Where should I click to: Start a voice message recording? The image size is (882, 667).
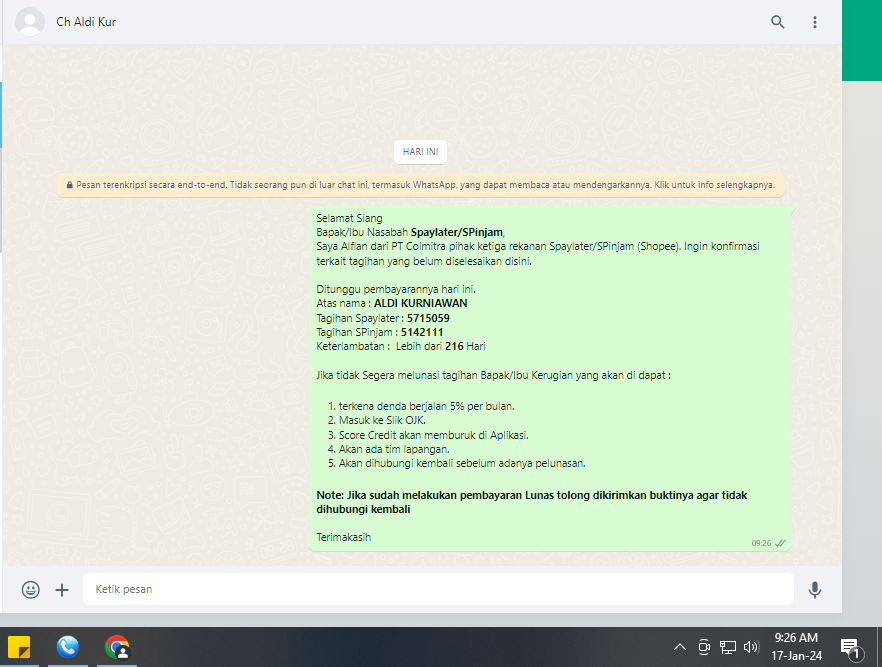814,589
